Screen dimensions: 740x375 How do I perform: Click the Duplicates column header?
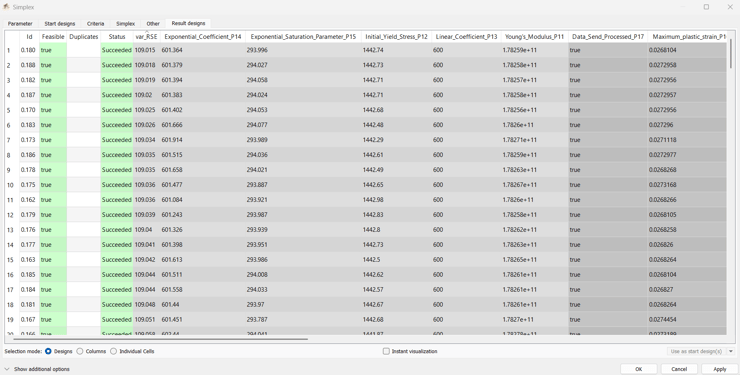[84, 37]
